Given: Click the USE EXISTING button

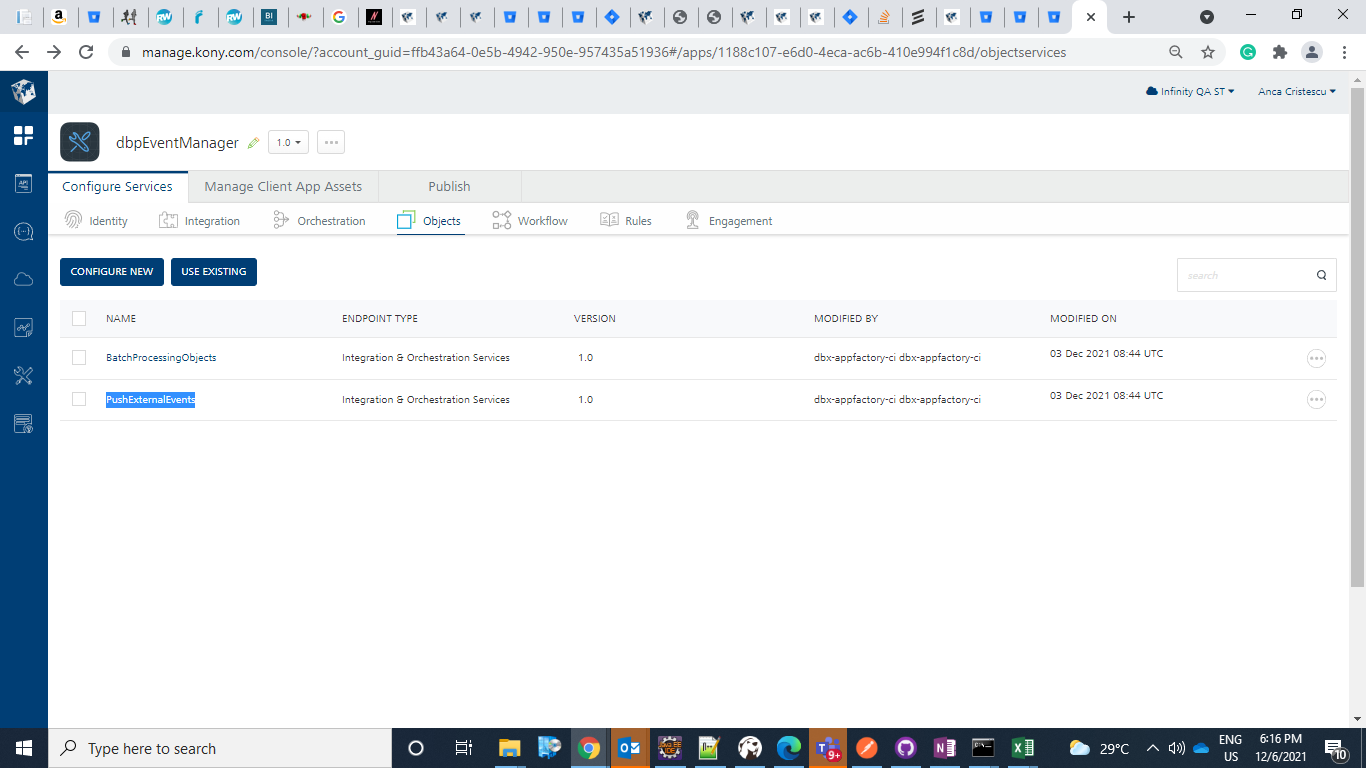Looking at the screenshot, I should click(214, 272).
